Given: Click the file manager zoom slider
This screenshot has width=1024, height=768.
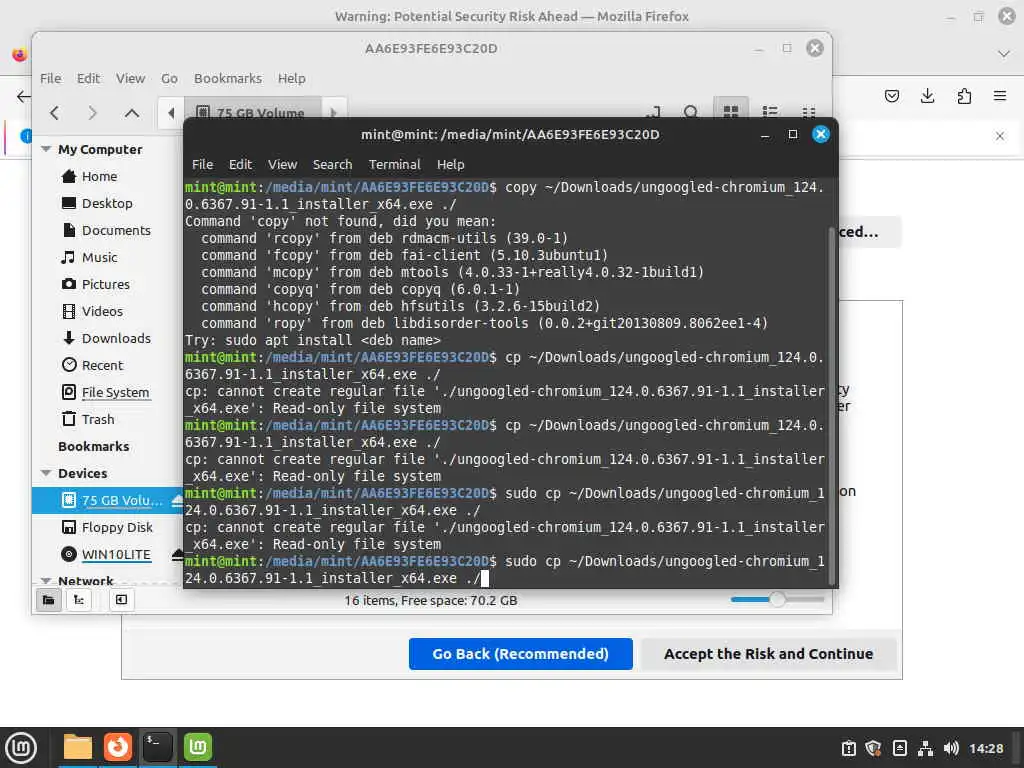Looking at the screenshot, I should pos(777,599).
